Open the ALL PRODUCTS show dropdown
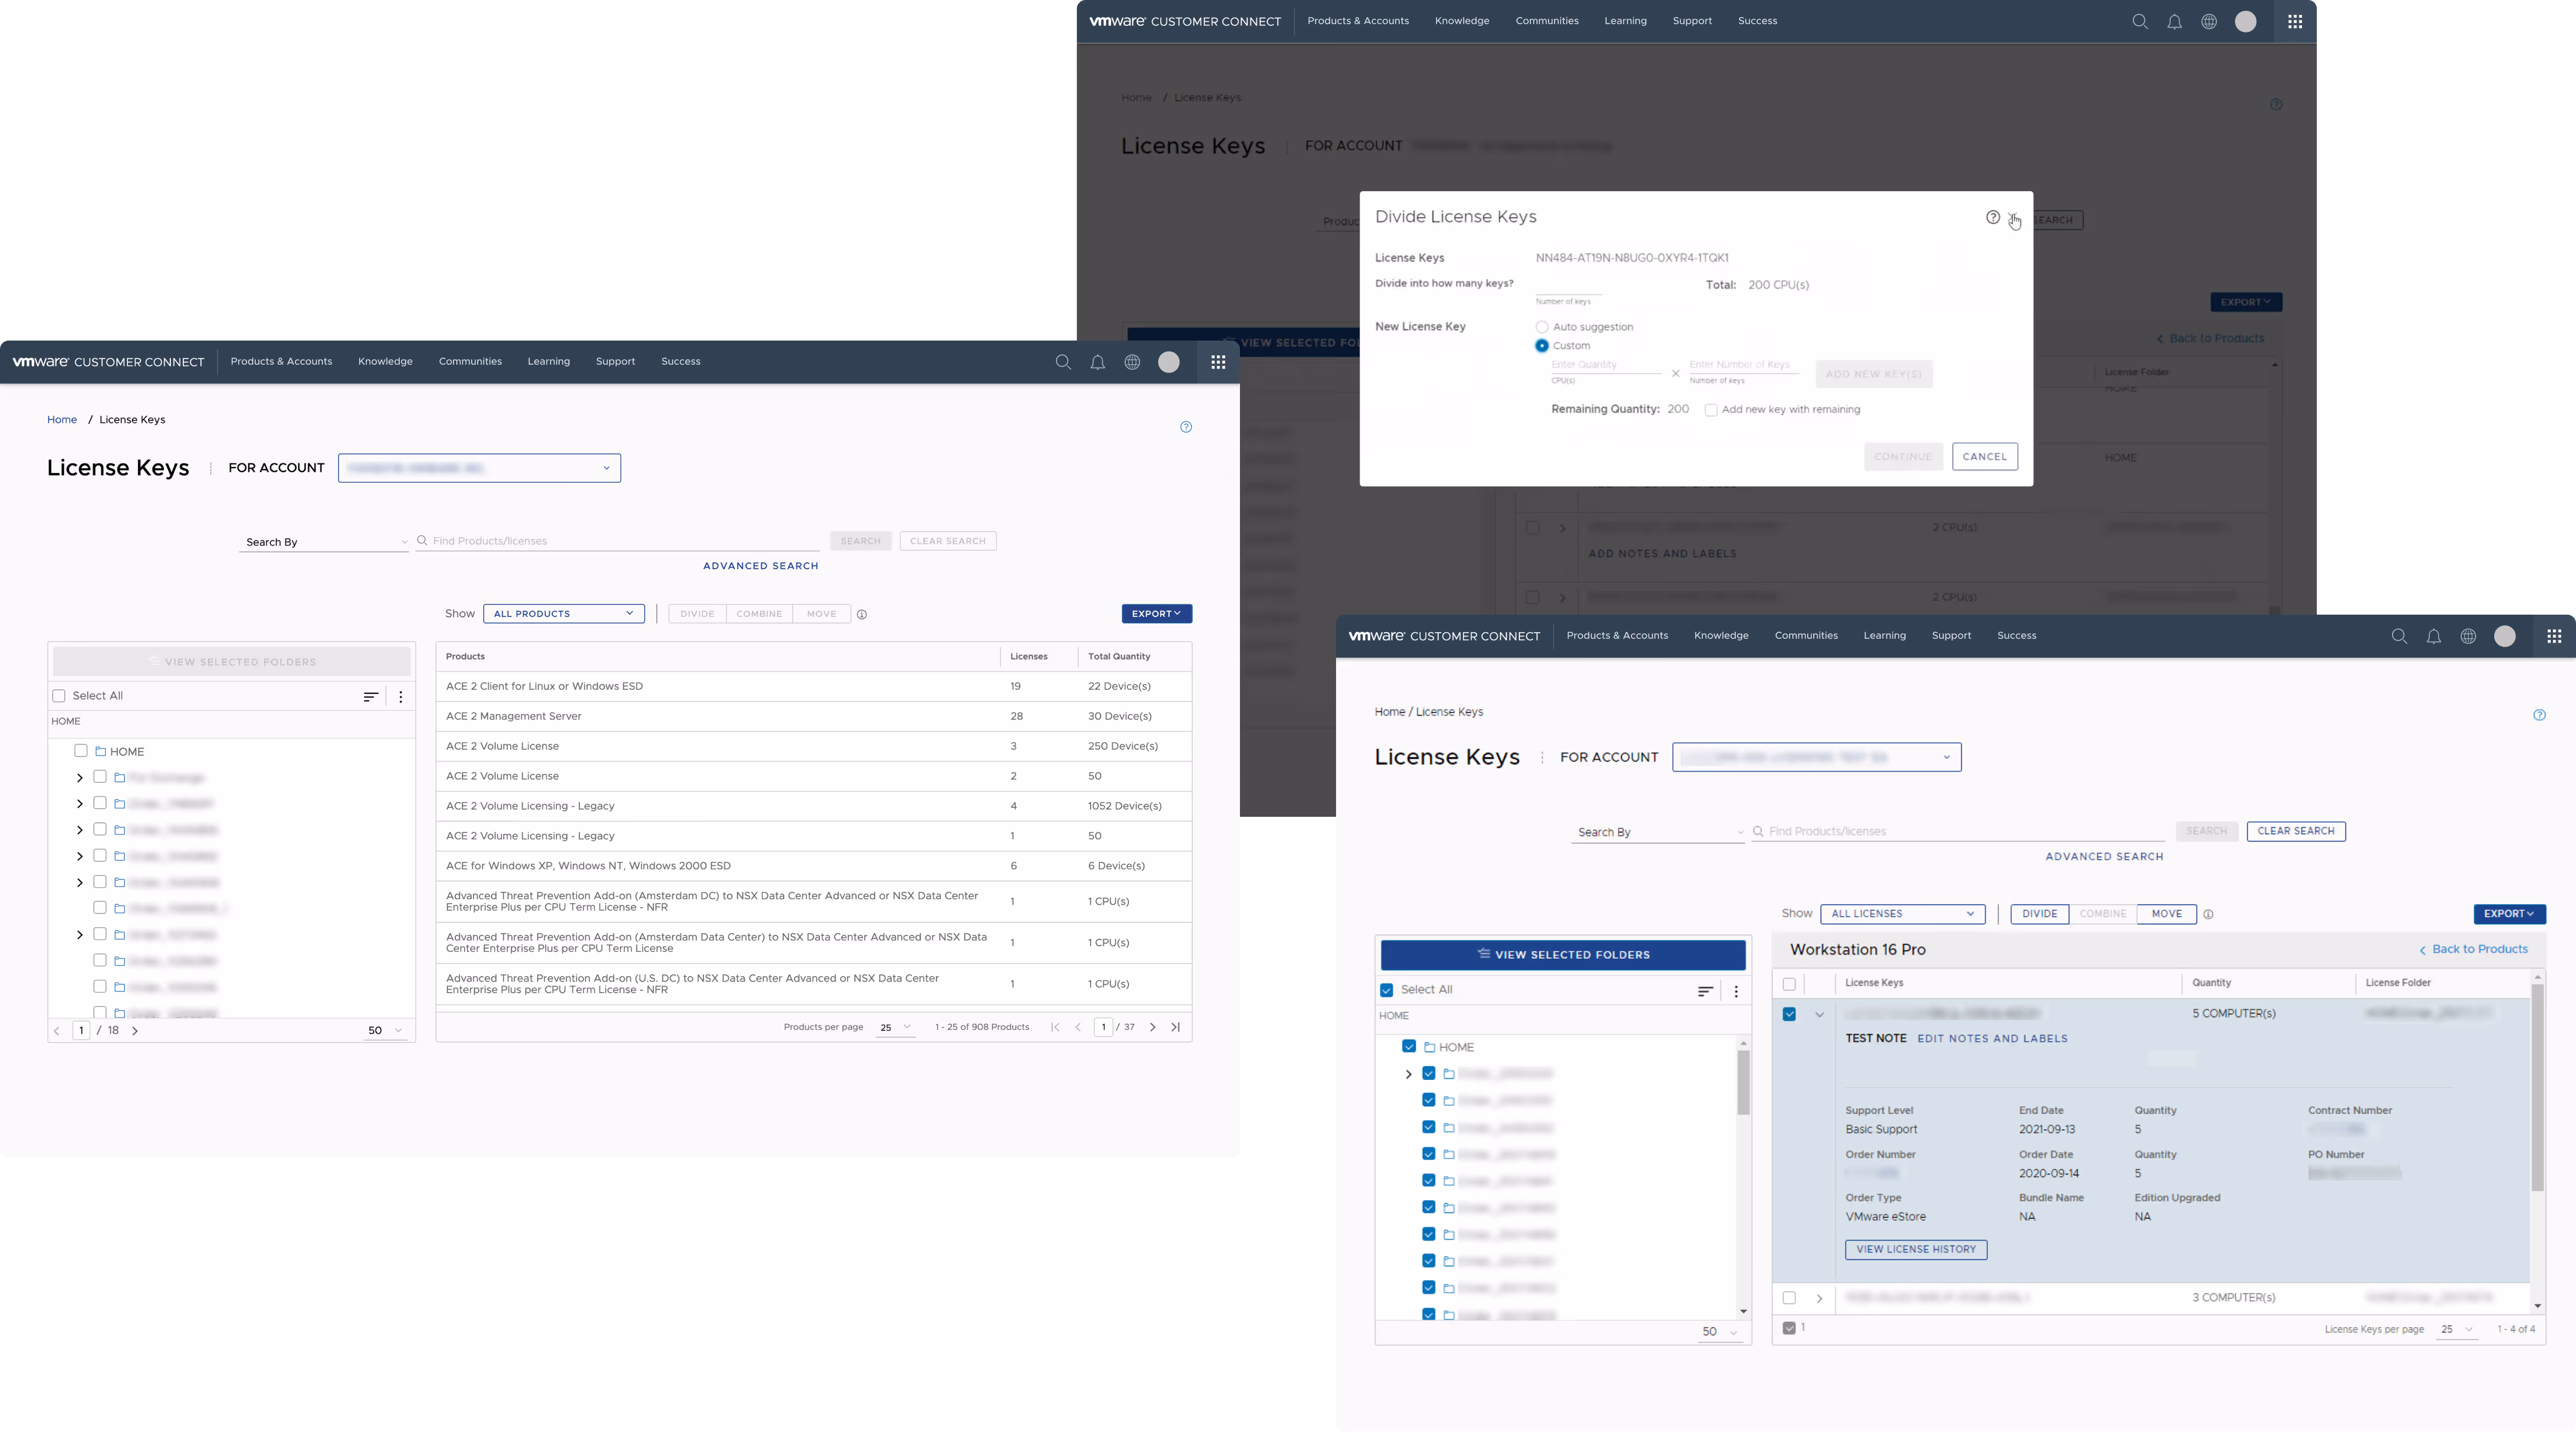This screenshot has height=1432, width=2576. (564, 614)
